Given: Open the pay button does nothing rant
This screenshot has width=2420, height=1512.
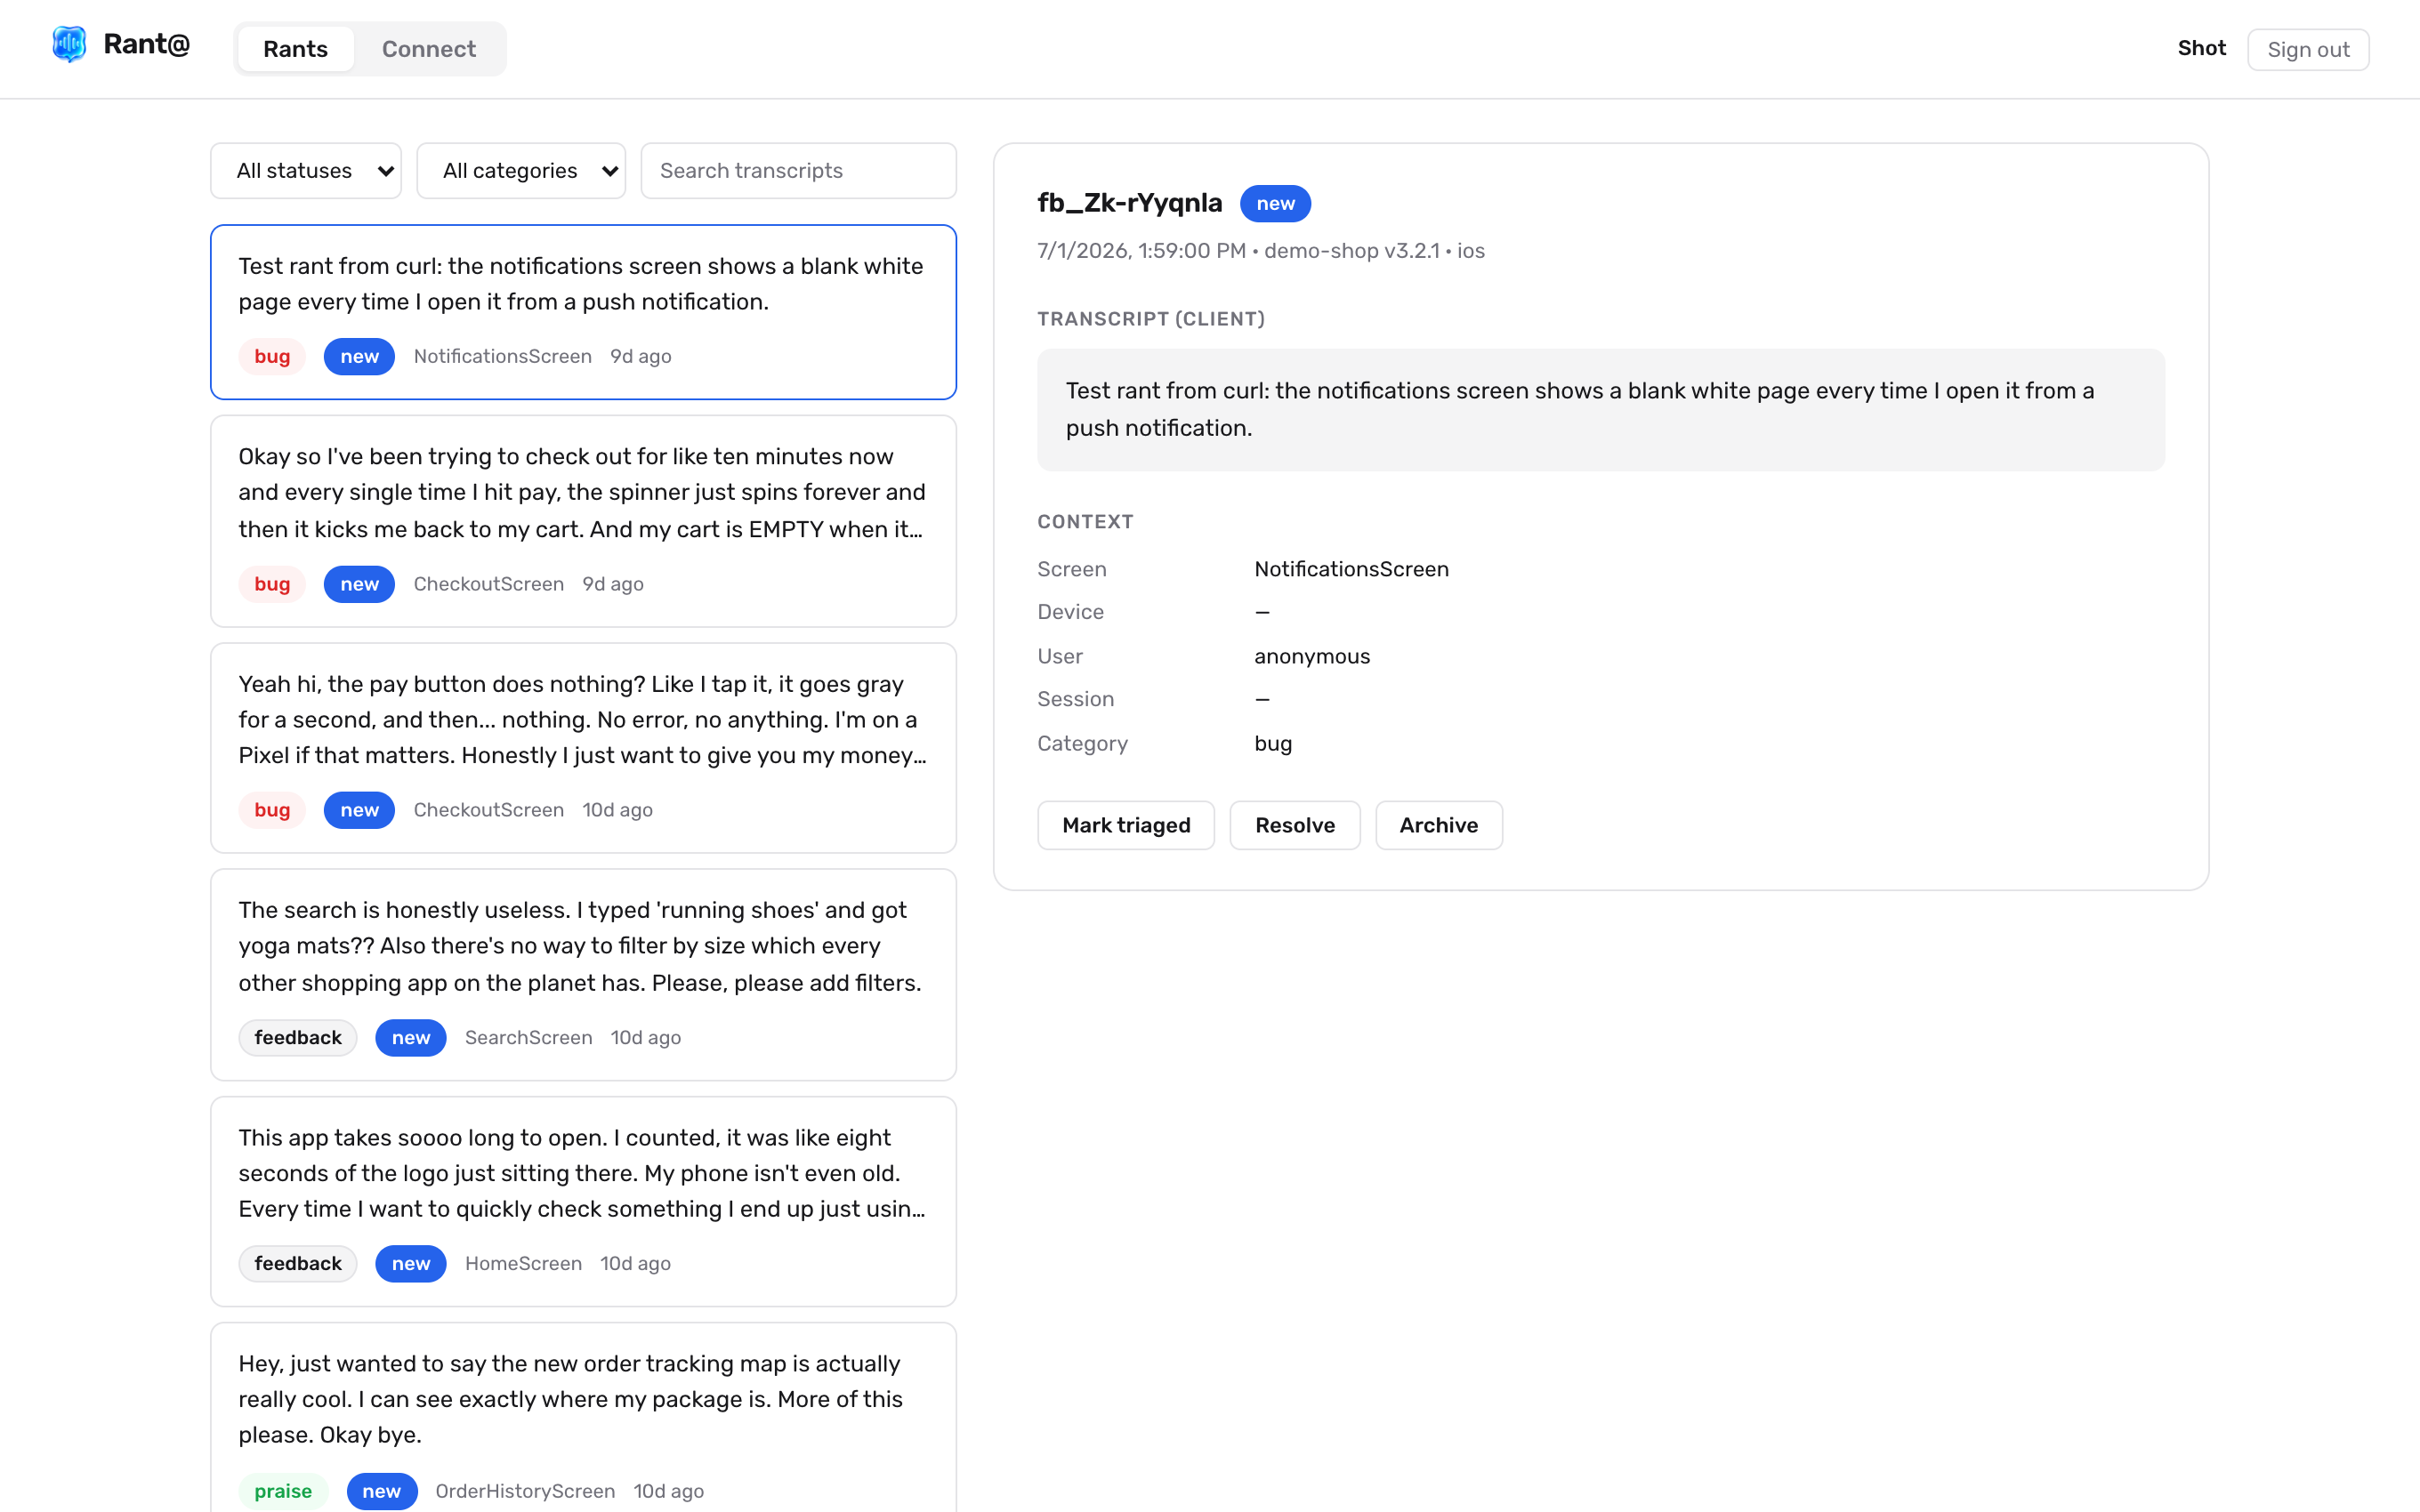Looking at the screenshot, I should pos(583,748).
